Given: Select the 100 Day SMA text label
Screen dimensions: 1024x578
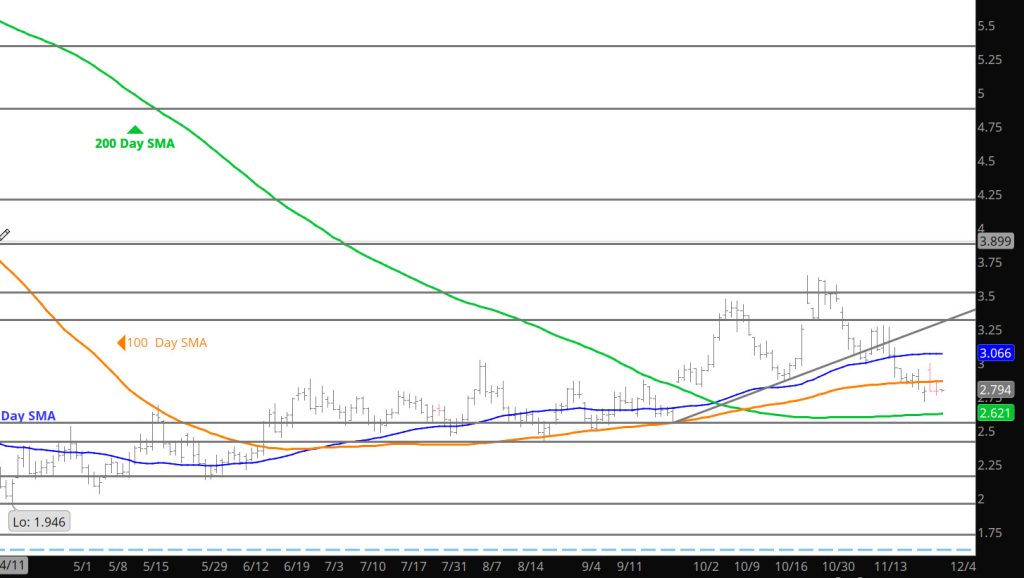Looking at the screenshot, I should (166, 343).
